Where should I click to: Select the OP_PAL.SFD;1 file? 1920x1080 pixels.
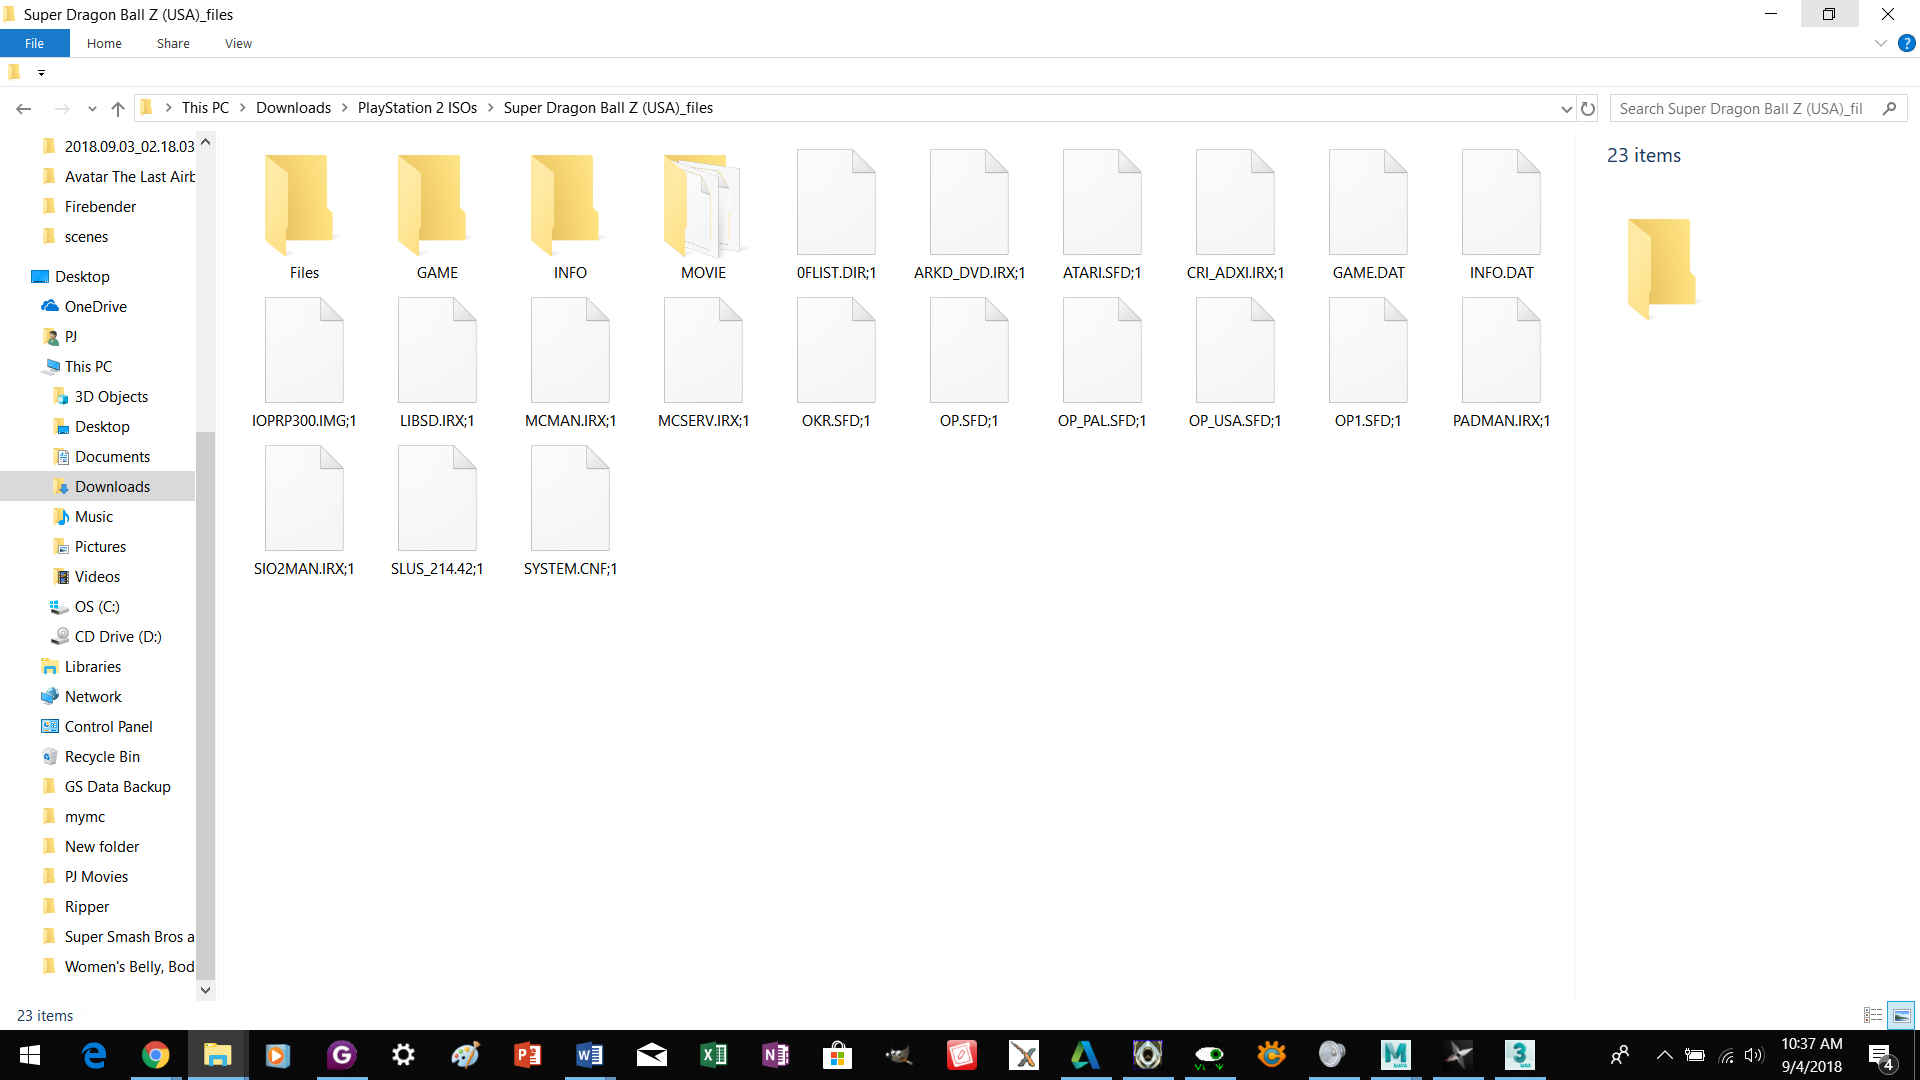coord(1102,363)
